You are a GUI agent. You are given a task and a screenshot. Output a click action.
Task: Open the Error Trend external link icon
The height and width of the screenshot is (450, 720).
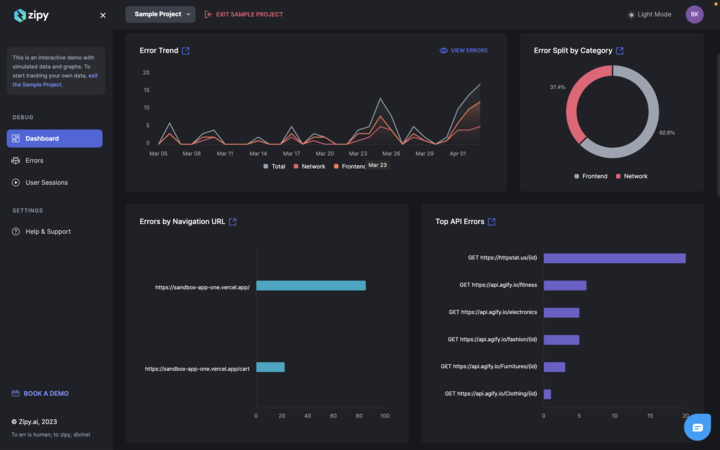(186, 50)
